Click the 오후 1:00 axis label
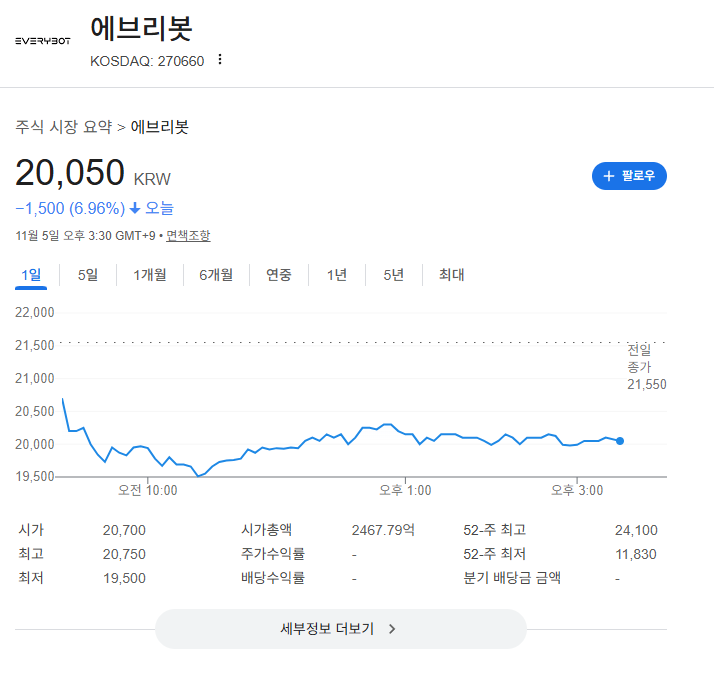The image size is (714, 679). click(x=405, y=490)
